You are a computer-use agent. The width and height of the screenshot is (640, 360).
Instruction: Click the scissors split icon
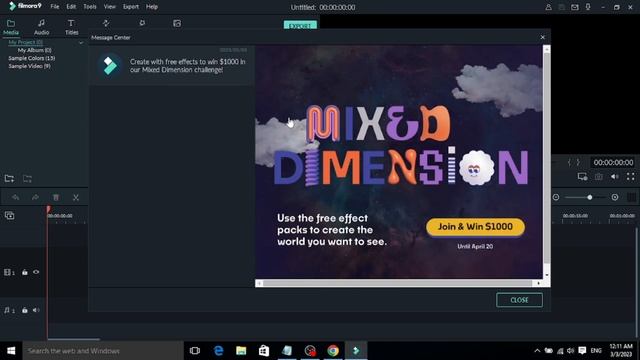pos(76,198)
